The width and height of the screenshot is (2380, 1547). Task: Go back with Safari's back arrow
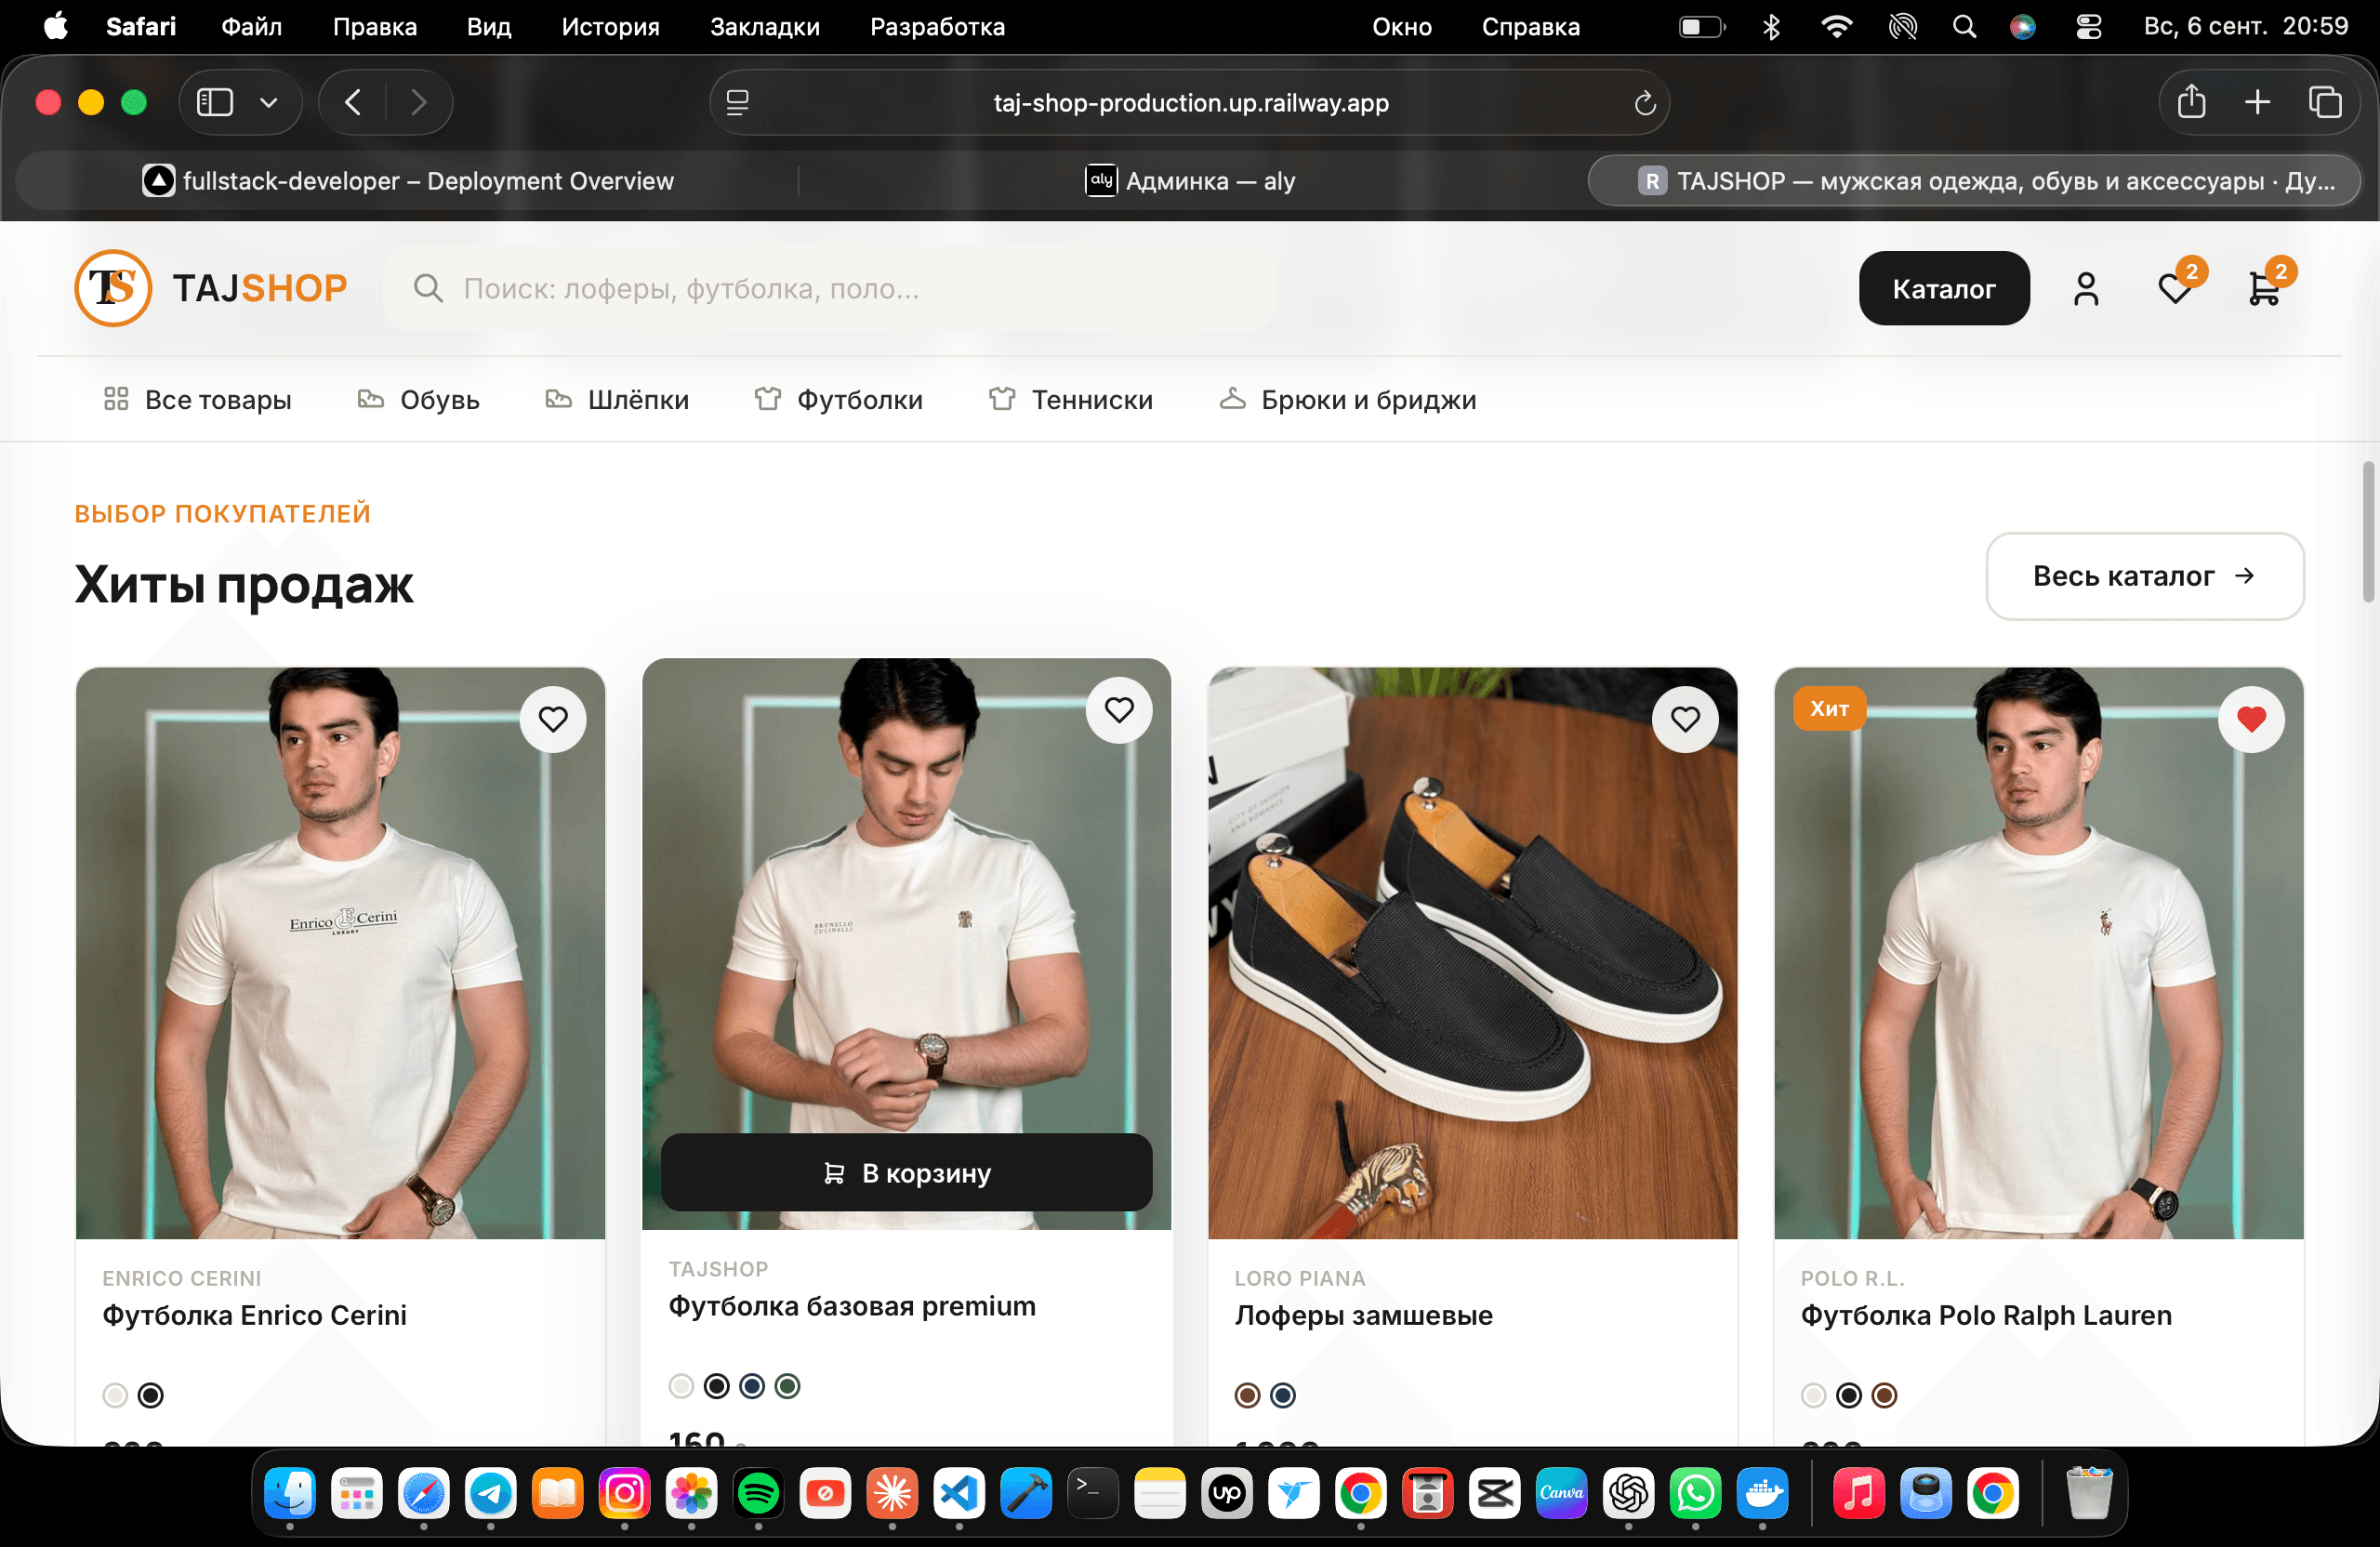pyautogui.click(x=353, y=102)
